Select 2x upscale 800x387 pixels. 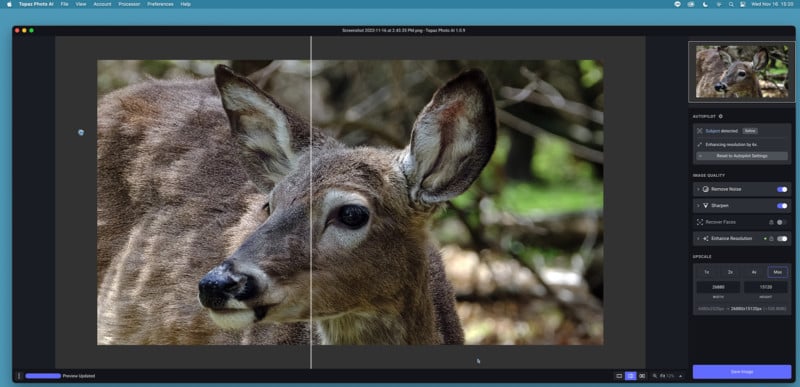coord(730,272)
